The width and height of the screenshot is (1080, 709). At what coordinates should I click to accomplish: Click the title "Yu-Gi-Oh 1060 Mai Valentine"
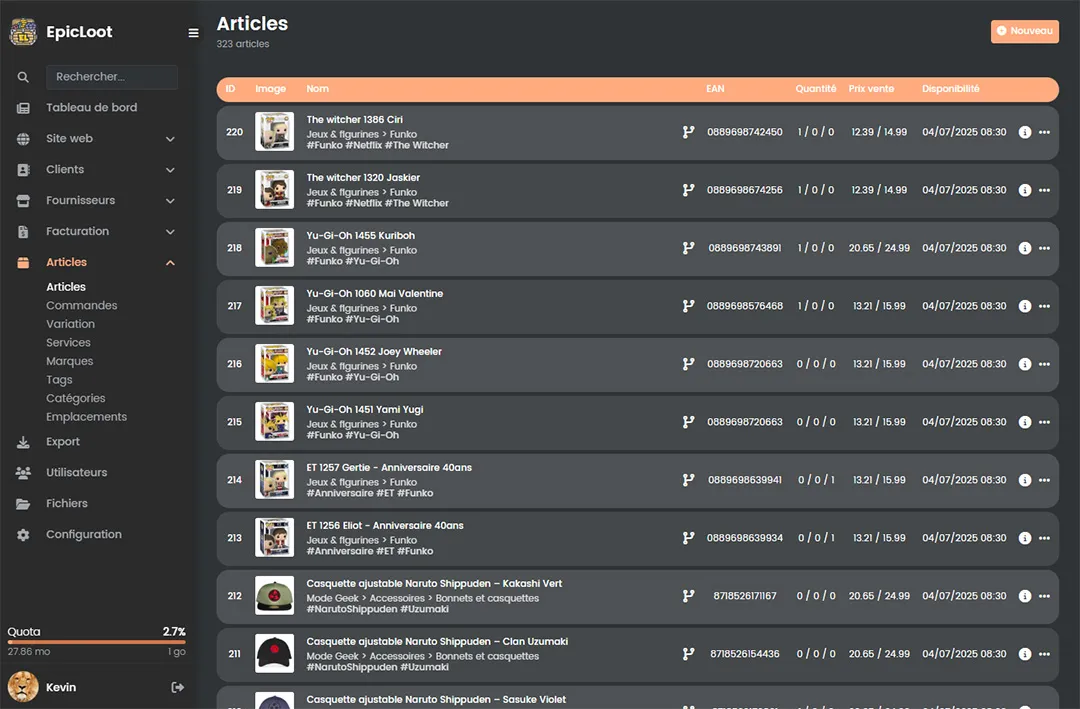point(375,294)
